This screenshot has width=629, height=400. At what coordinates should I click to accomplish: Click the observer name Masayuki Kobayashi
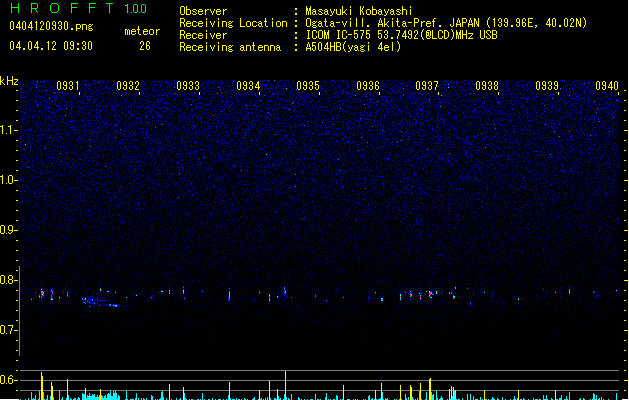(x=359, y=11)
